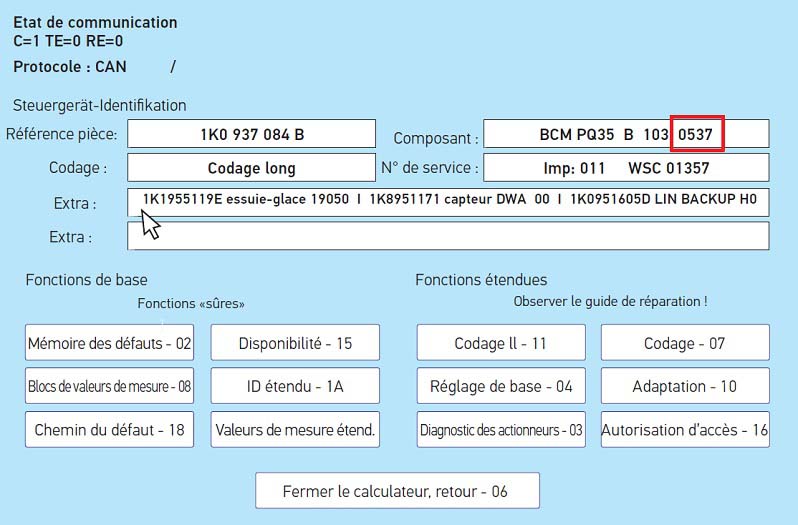Start Réglage de base - 04
Viewport: 798px width, 525px height.
[x=500, y=386]
